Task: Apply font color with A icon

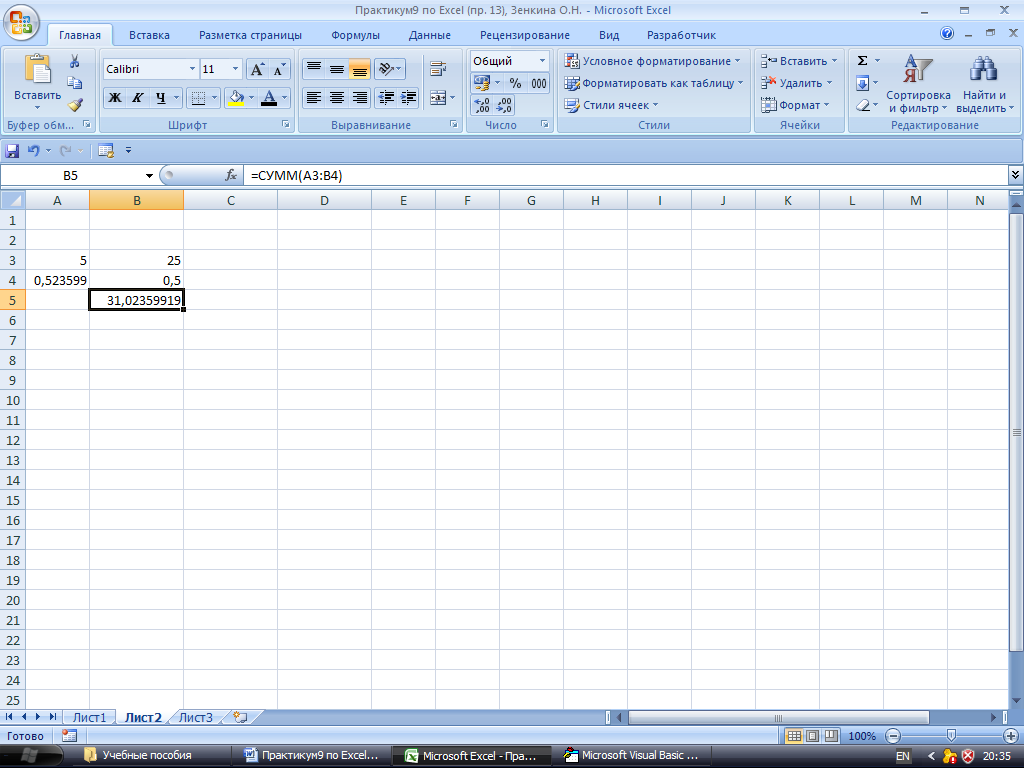Action: pyautogui.click(x=268, y=98)
